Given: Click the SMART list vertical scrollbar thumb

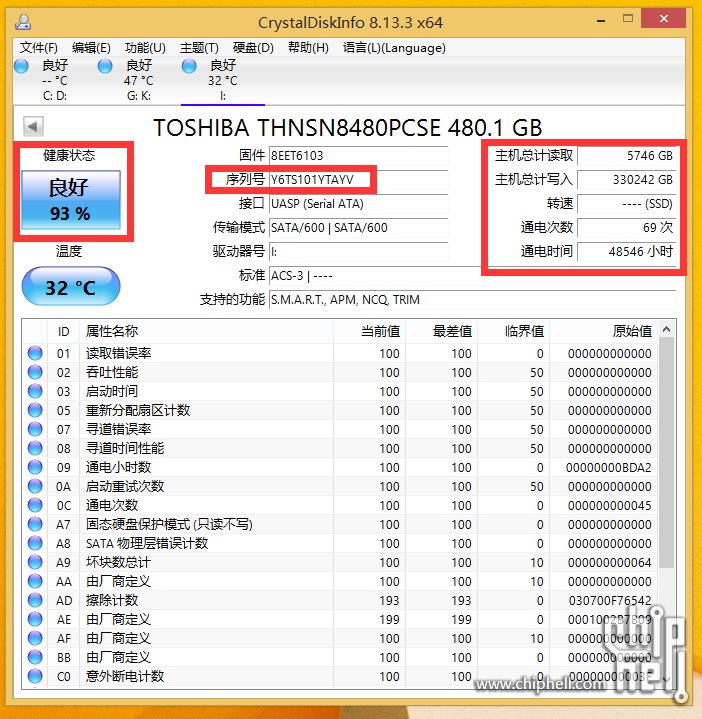Looking at the screenshot, I should point(667,452).
